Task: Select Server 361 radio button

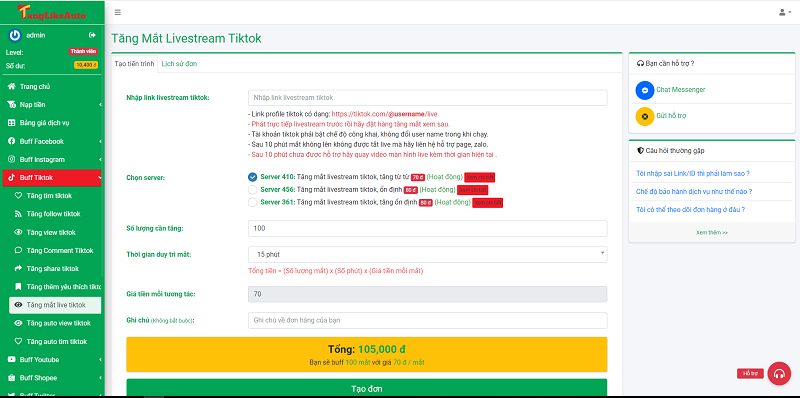Action: [253, 203]
